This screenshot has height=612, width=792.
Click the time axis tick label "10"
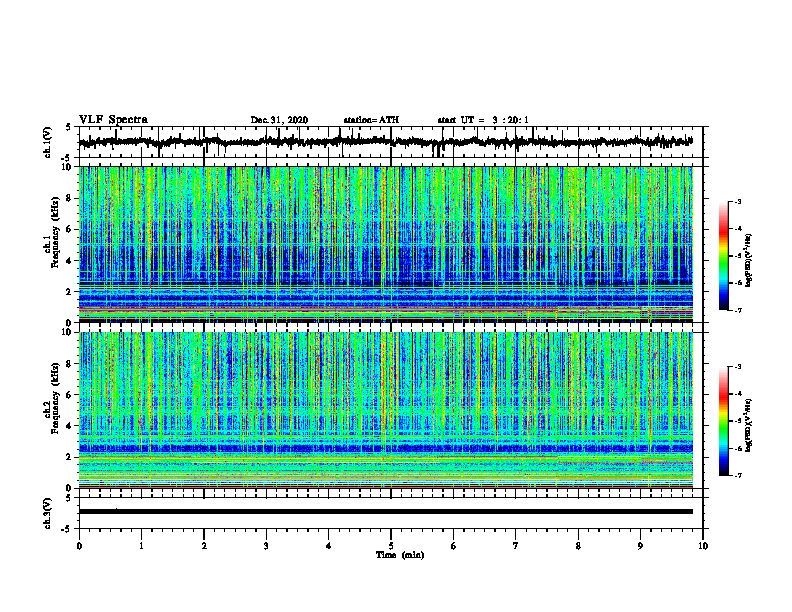[703, 546]
